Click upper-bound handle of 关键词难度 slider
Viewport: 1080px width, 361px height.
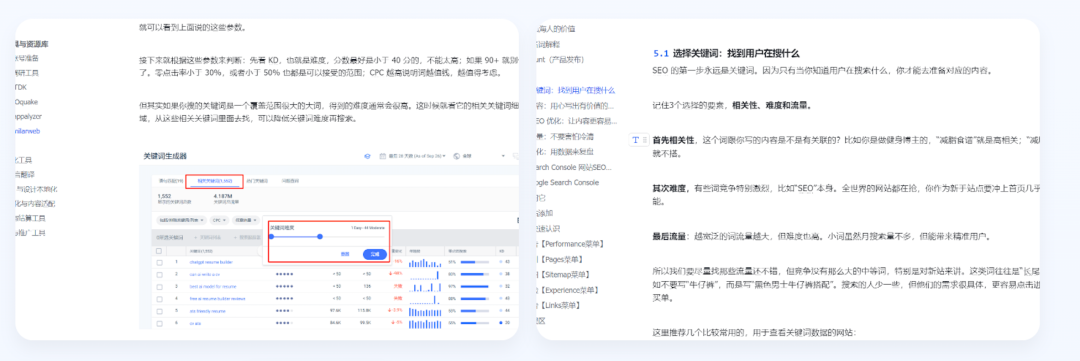point(320,236)
